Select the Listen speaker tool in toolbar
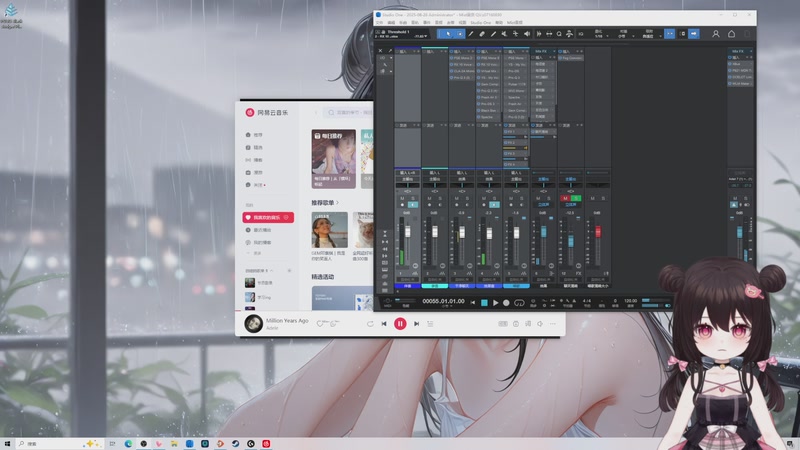The width and height of the screenshot is (800, 450). 527,34
